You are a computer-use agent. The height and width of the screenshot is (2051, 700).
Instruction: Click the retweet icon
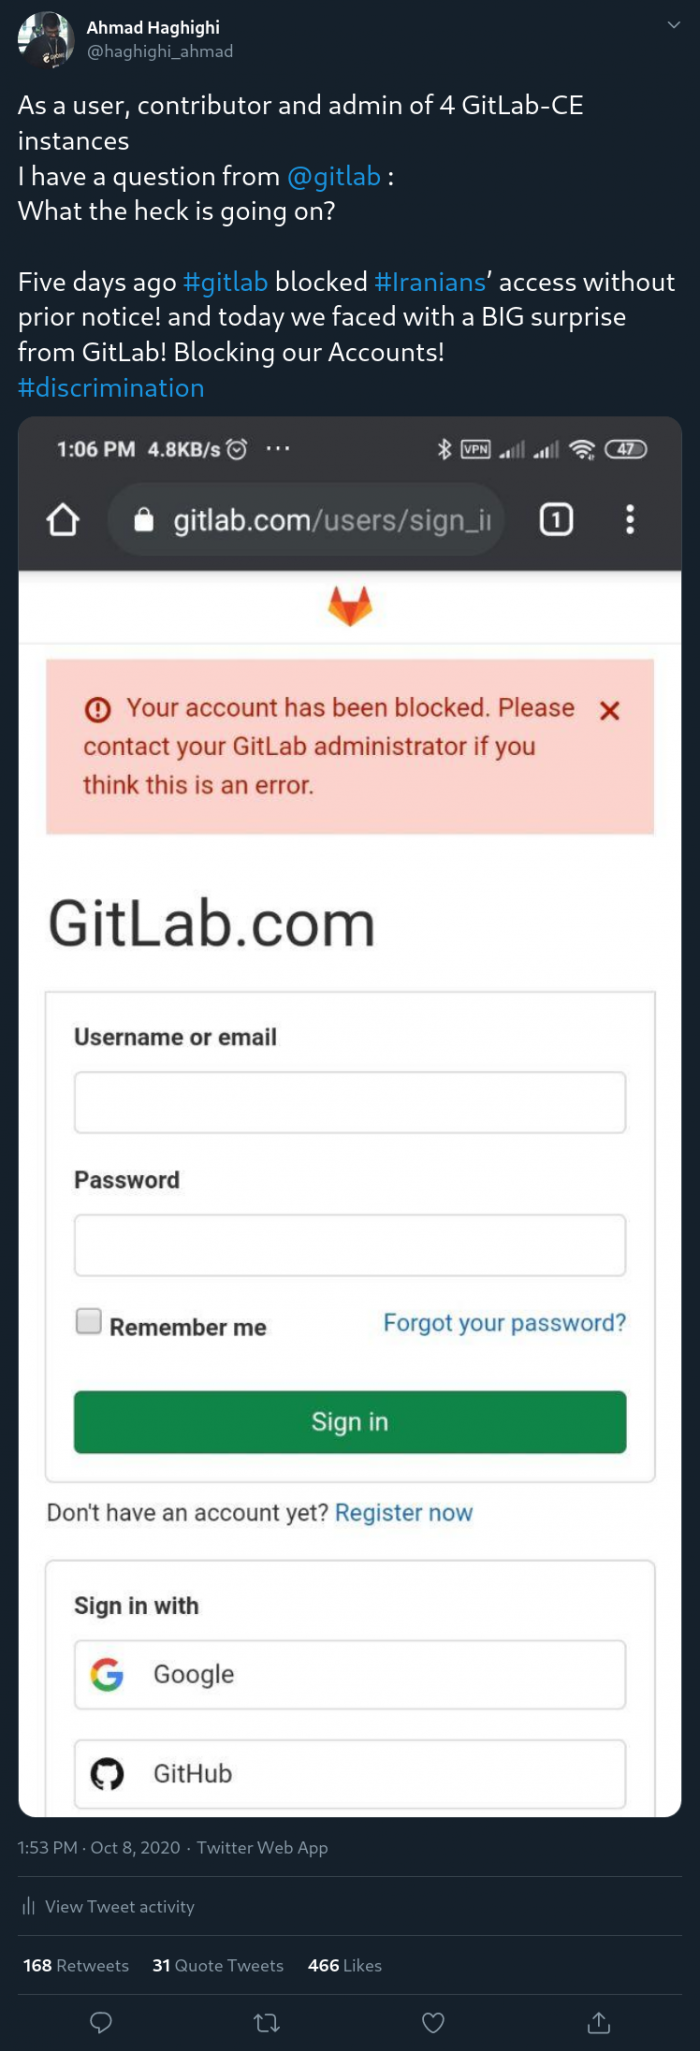267,2023
